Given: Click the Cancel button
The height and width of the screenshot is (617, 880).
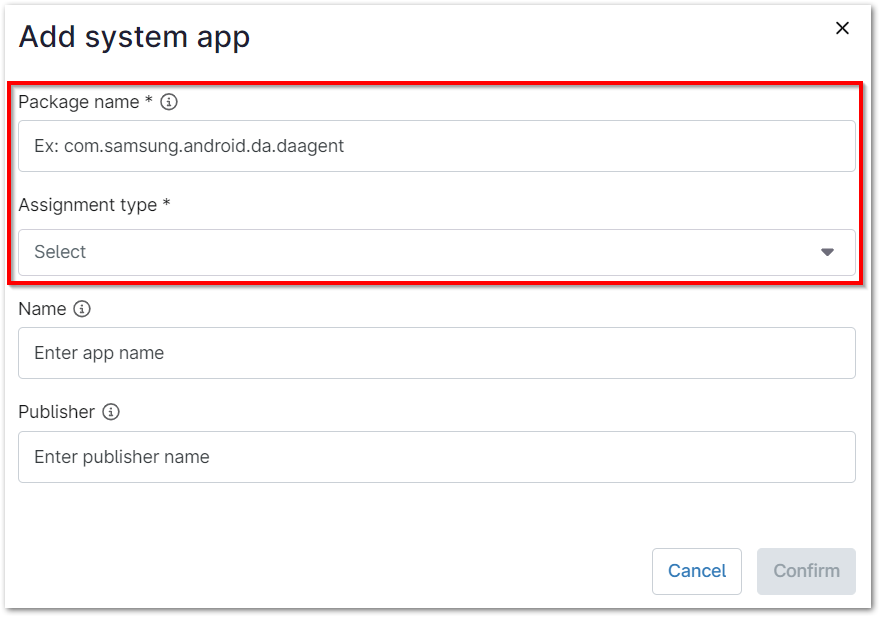Looking at the screenshot, I should tap(696, 571).
